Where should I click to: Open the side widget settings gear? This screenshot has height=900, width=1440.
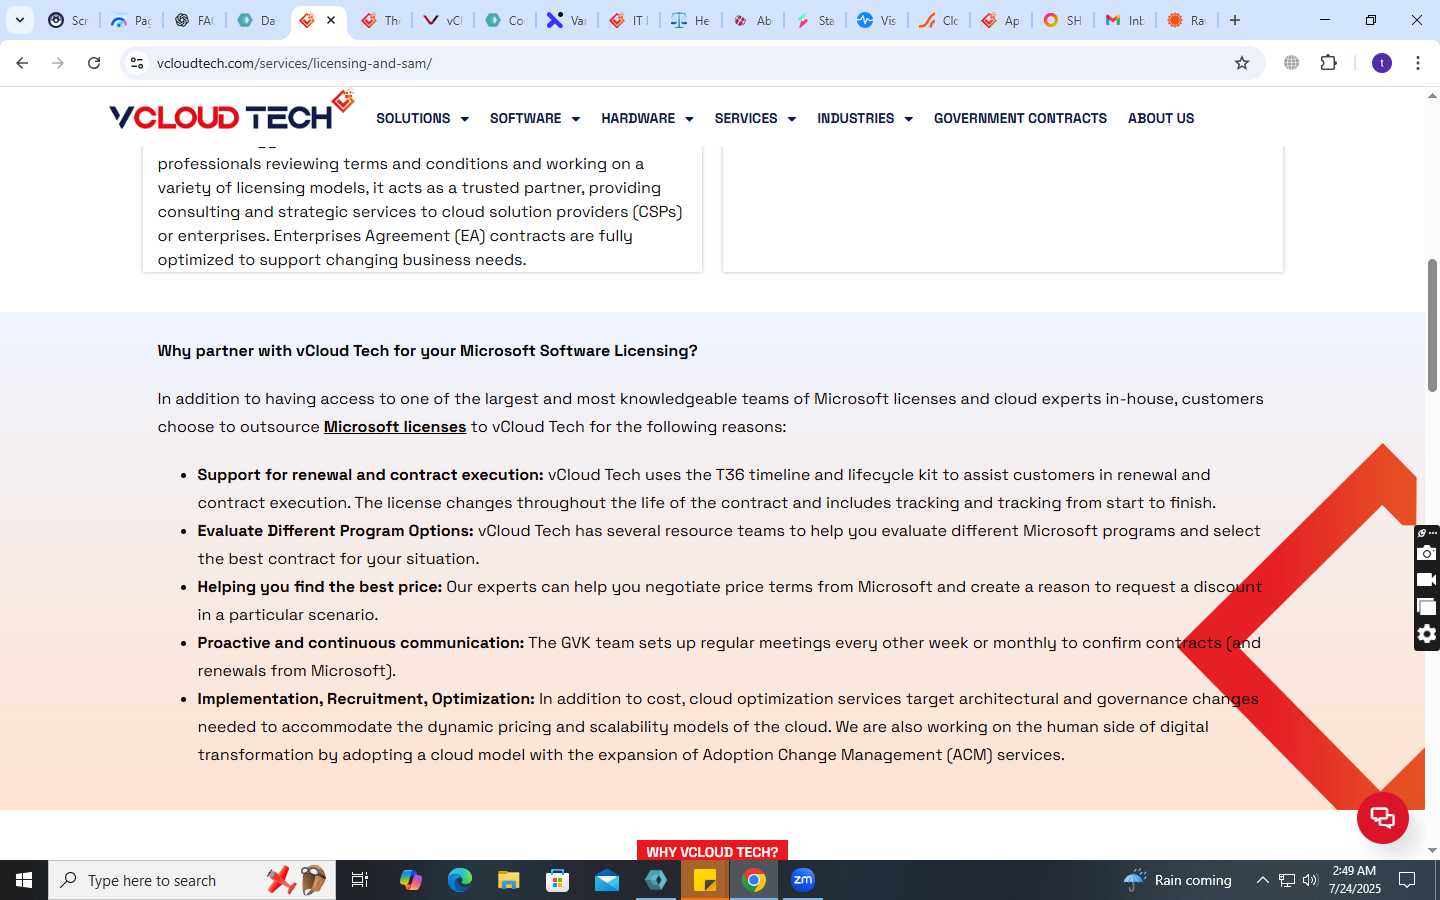point(1427,634)
